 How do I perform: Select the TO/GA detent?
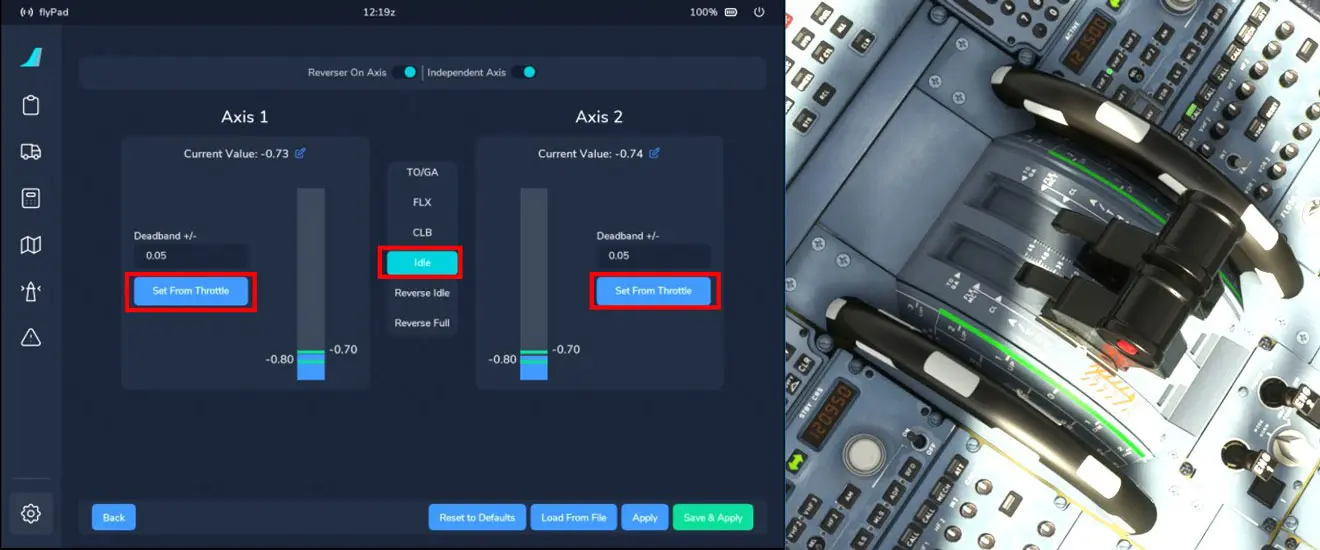tap(422, 172)
